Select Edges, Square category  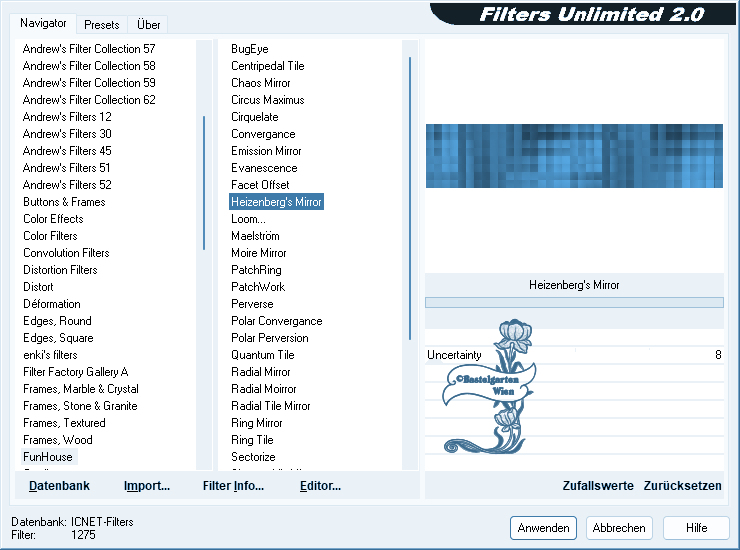coord(58,338)
